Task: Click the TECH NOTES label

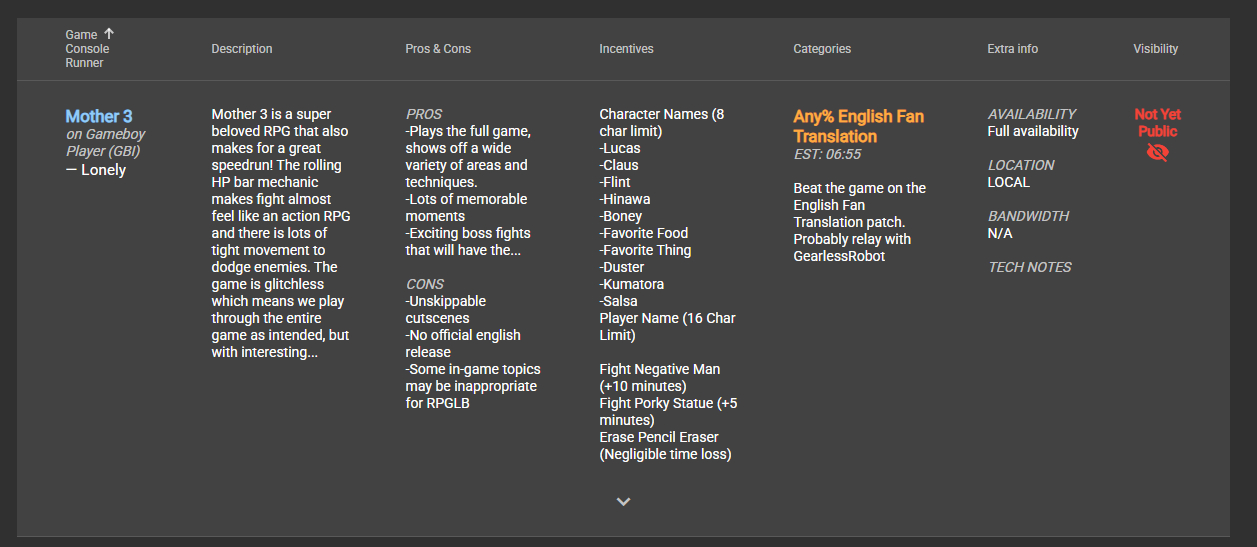Action: click(x=1029, y=267)
